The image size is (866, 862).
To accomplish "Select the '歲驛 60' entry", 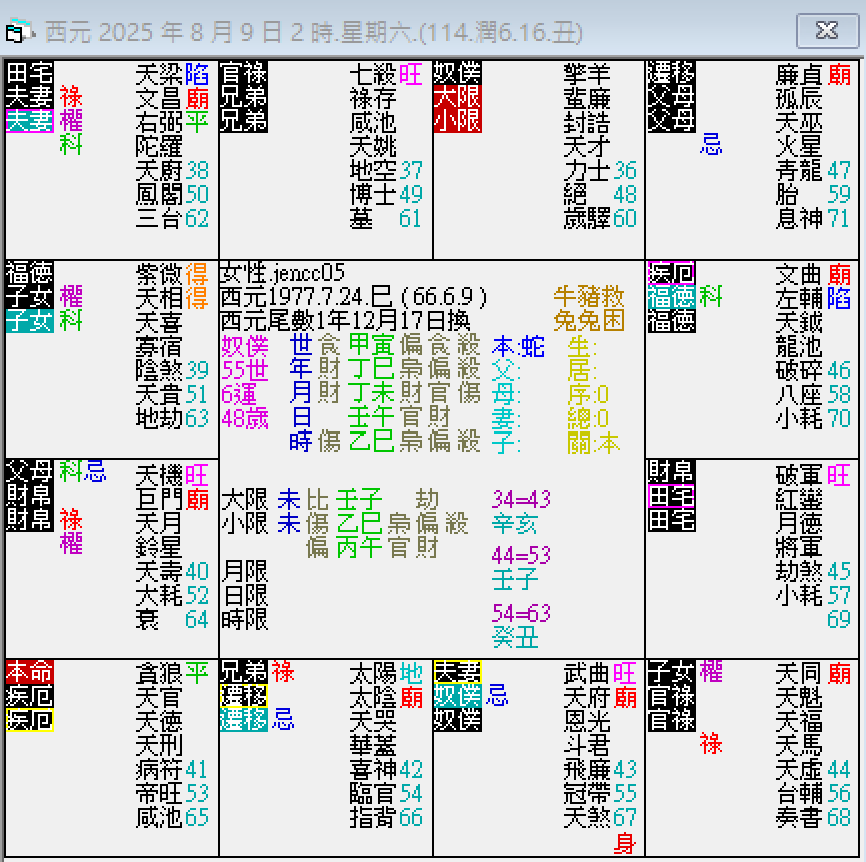I will point(600,219).
